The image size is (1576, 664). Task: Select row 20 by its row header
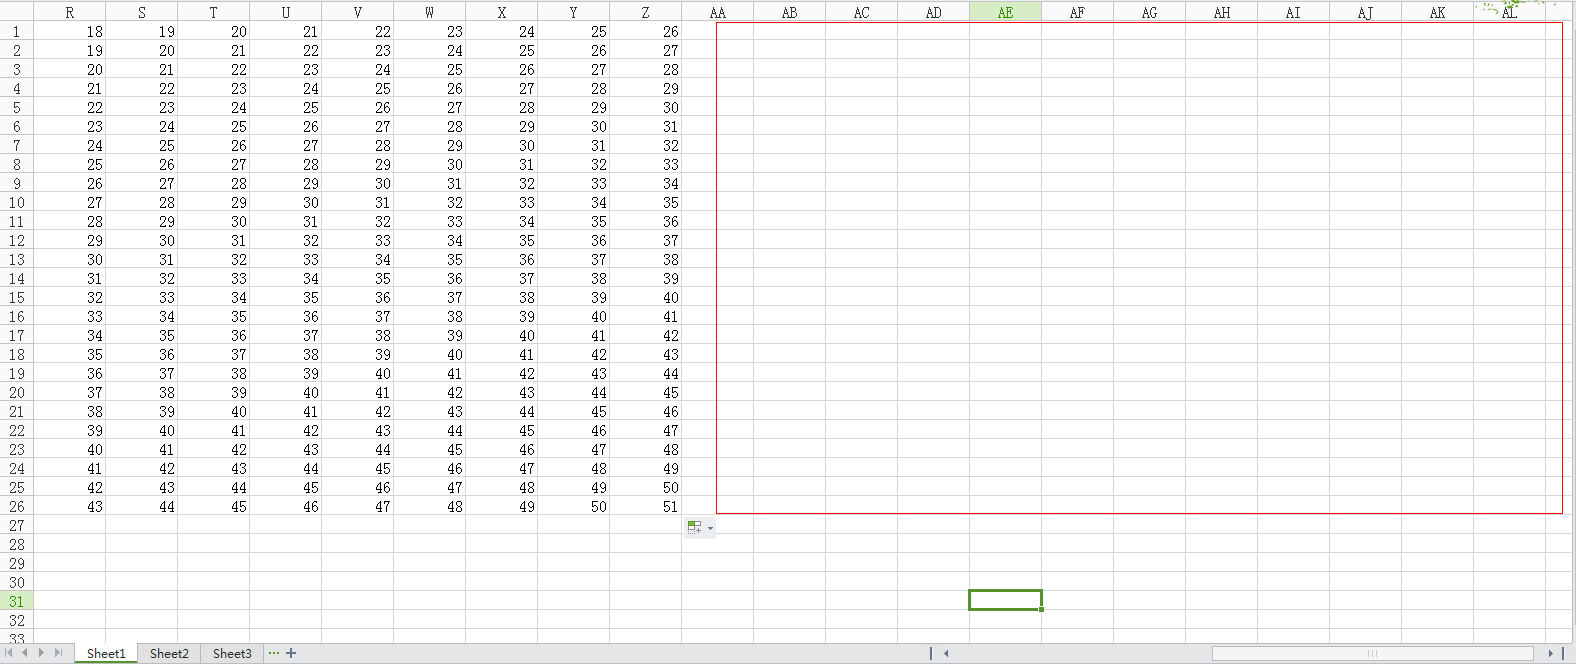click(17, 392)
